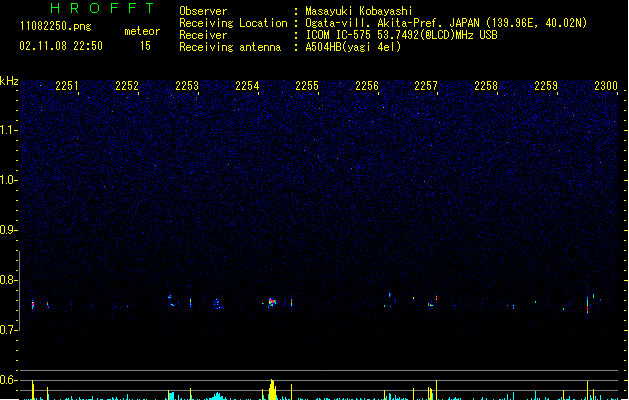Click the meteor label

[142, 31]
